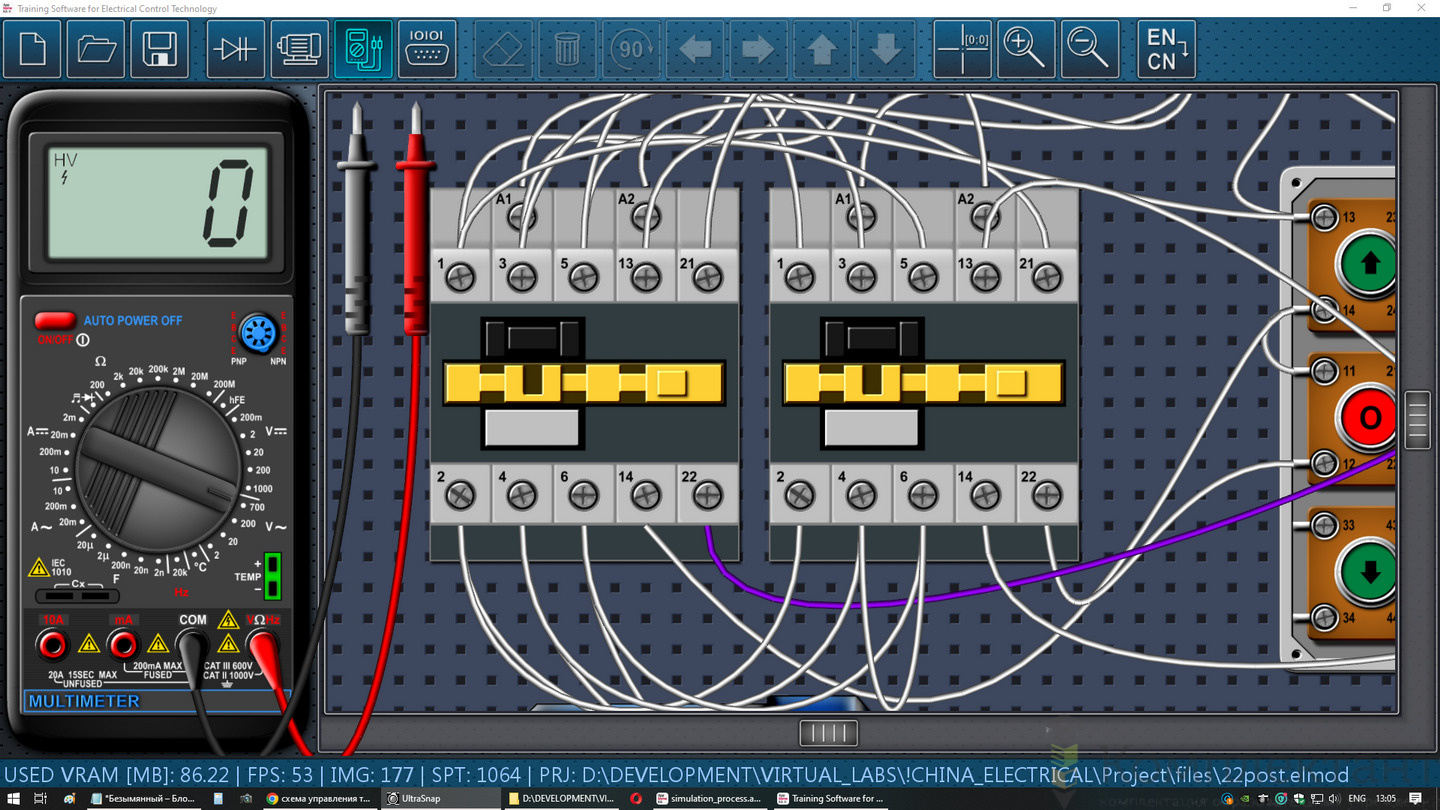The height and width of the screenshot is (810, 1440).
Task: Open UltraSnap from the Windows taskbar
Action: [x=420, y=799]
